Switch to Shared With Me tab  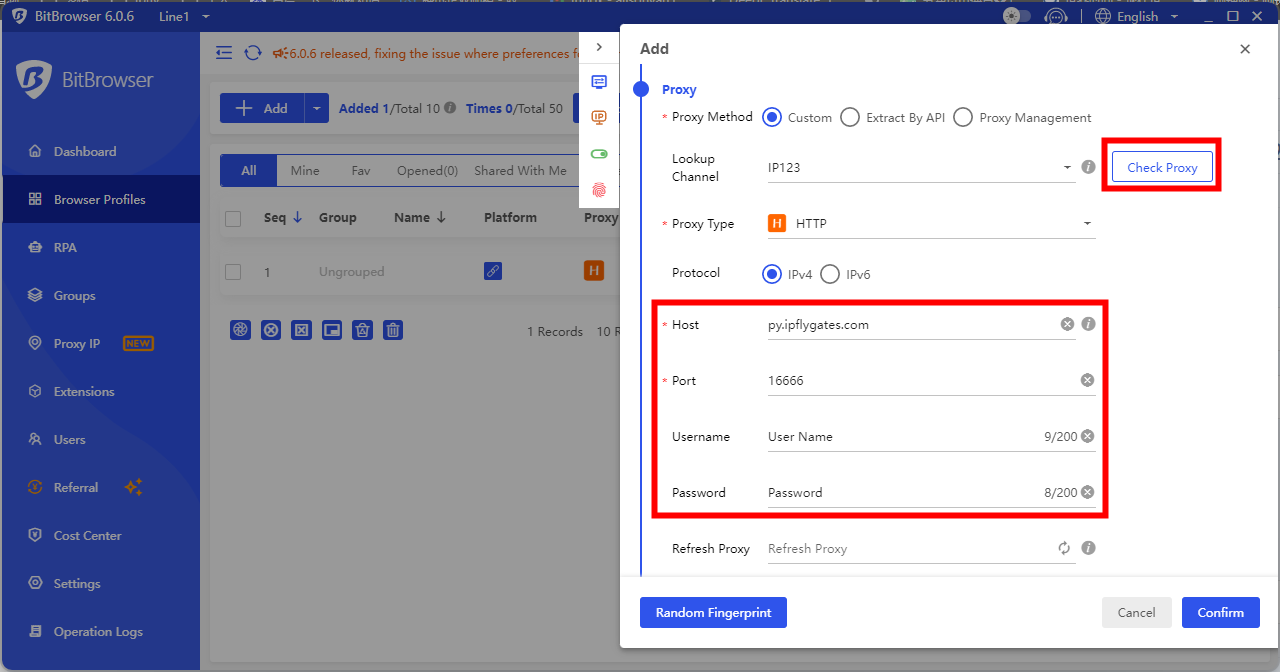[520, 171]
